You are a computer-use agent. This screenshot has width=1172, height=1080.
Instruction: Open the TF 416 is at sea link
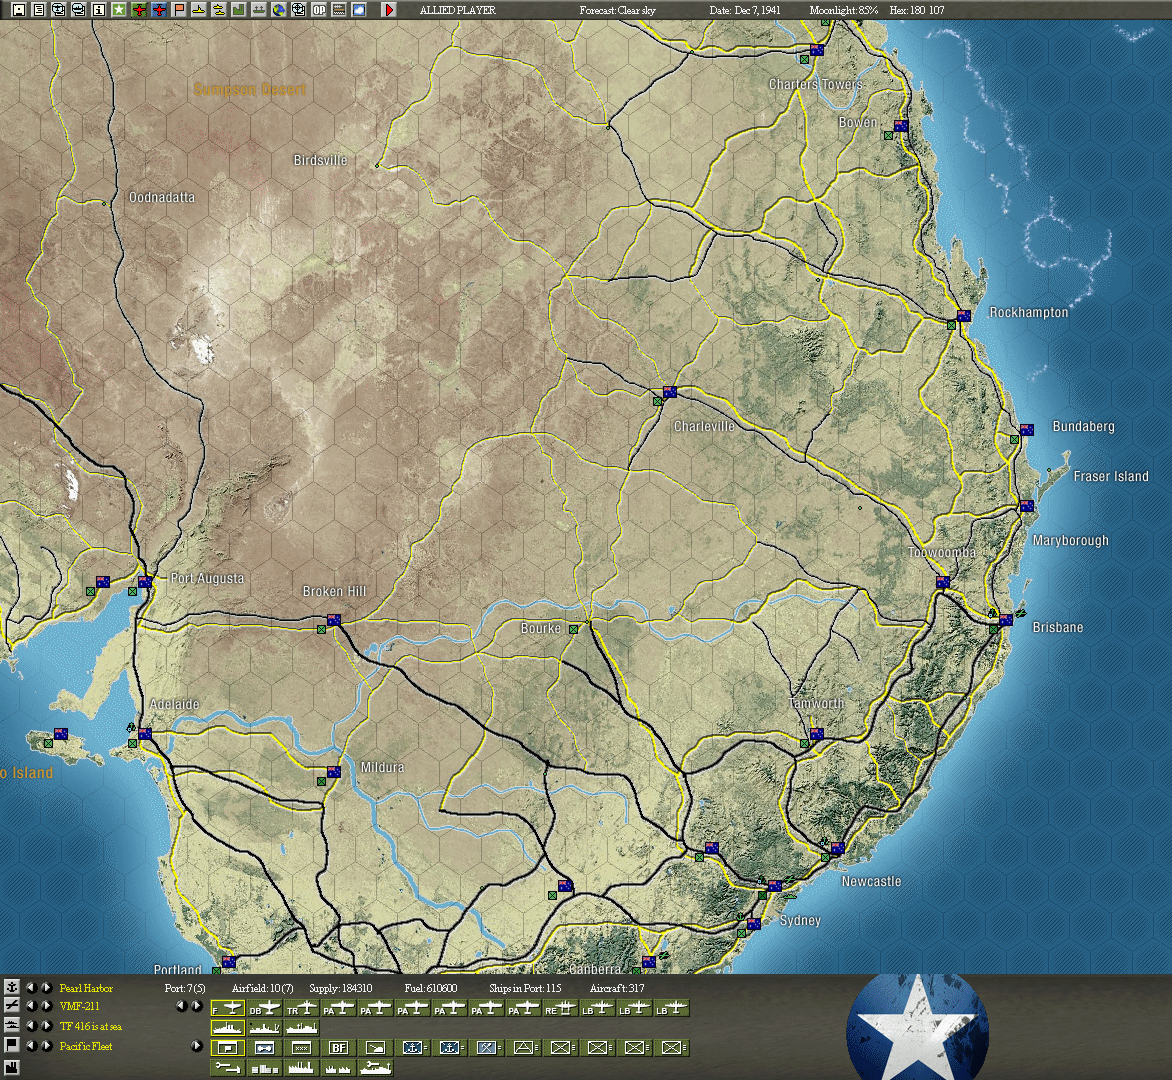(x=90, y=1026)
